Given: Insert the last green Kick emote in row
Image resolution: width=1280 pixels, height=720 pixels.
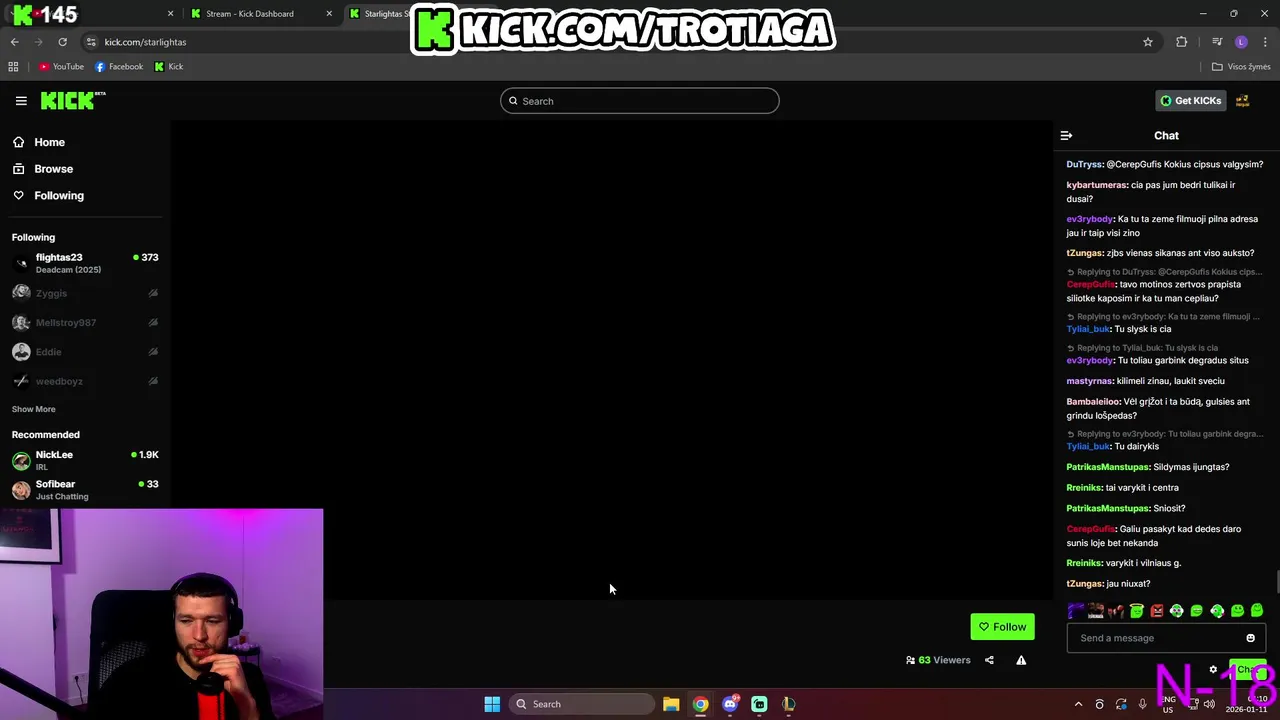Looking at the screenshot, I should (x=1257, y=611).
